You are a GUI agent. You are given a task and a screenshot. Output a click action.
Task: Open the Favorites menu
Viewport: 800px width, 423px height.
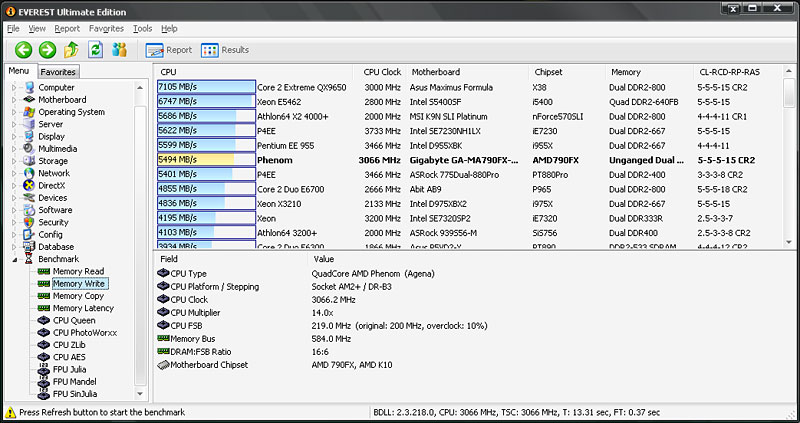point(106,29)
